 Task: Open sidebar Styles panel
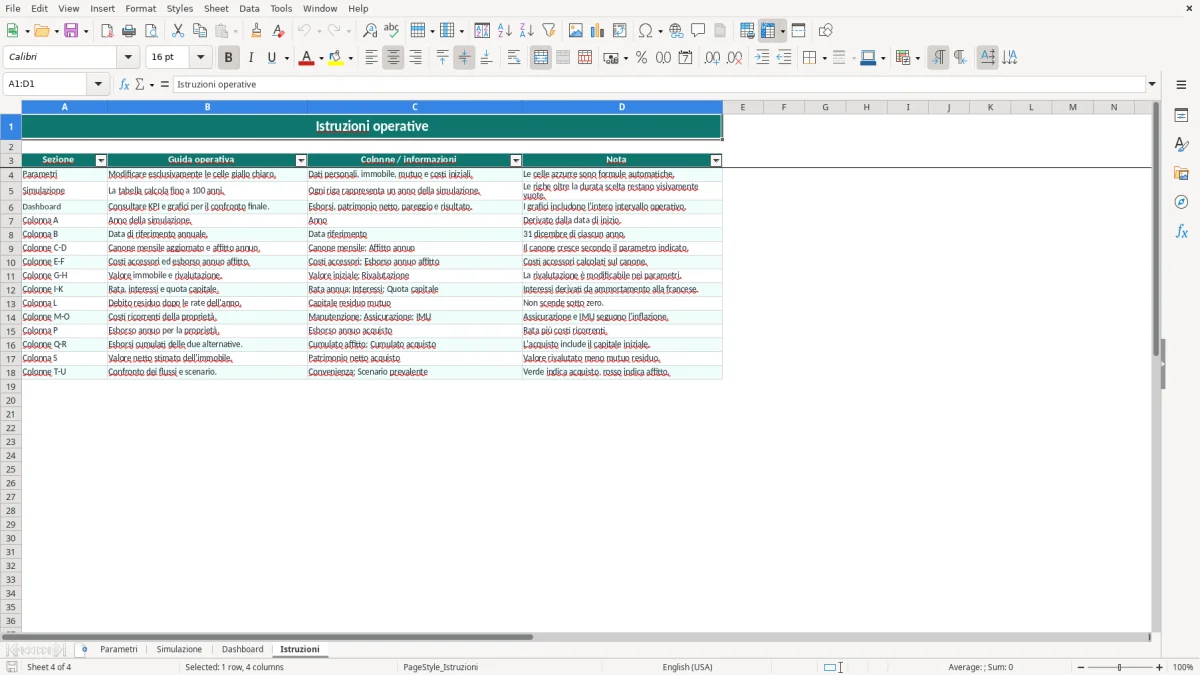coord(1181,144)
